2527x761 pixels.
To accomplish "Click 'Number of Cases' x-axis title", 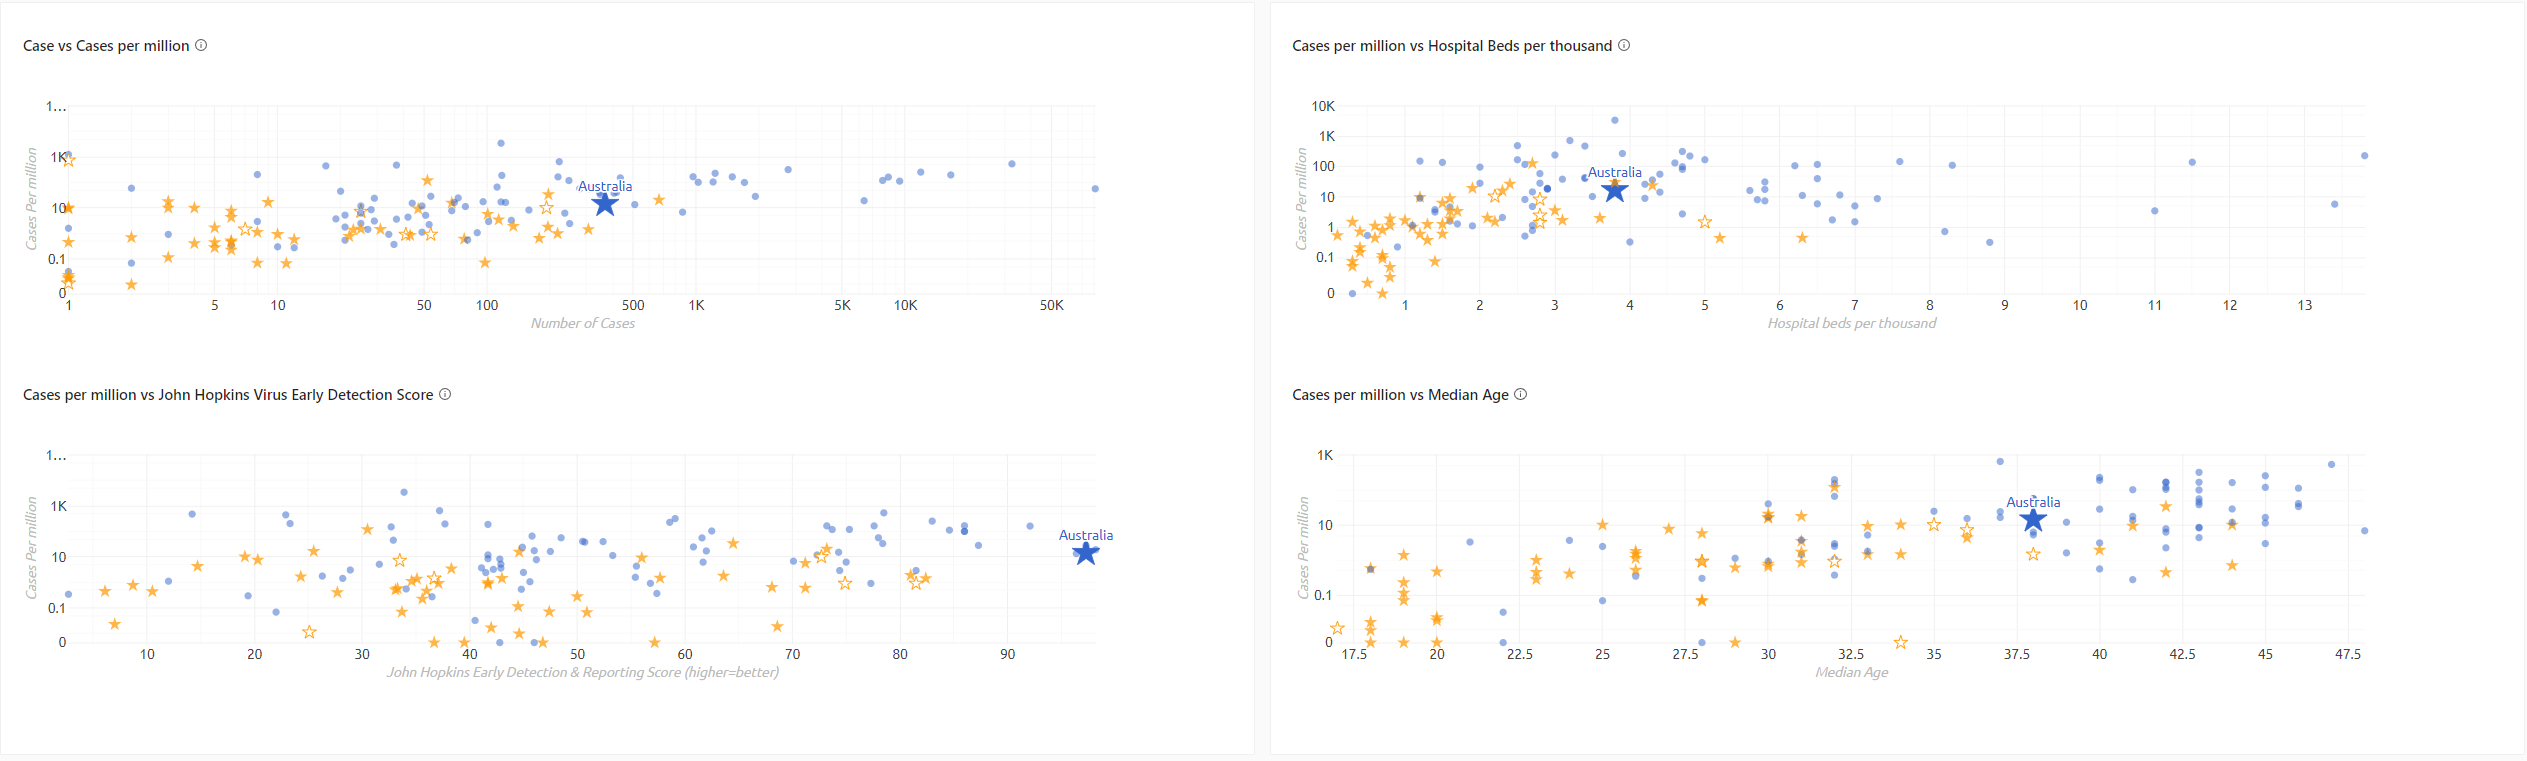I will point(583,323).
